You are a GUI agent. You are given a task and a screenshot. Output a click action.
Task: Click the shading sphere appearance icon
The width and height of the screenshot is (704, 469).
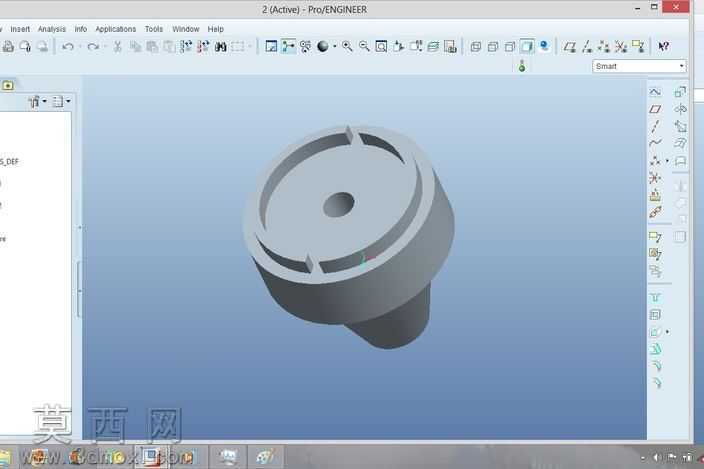pos(322,46)
